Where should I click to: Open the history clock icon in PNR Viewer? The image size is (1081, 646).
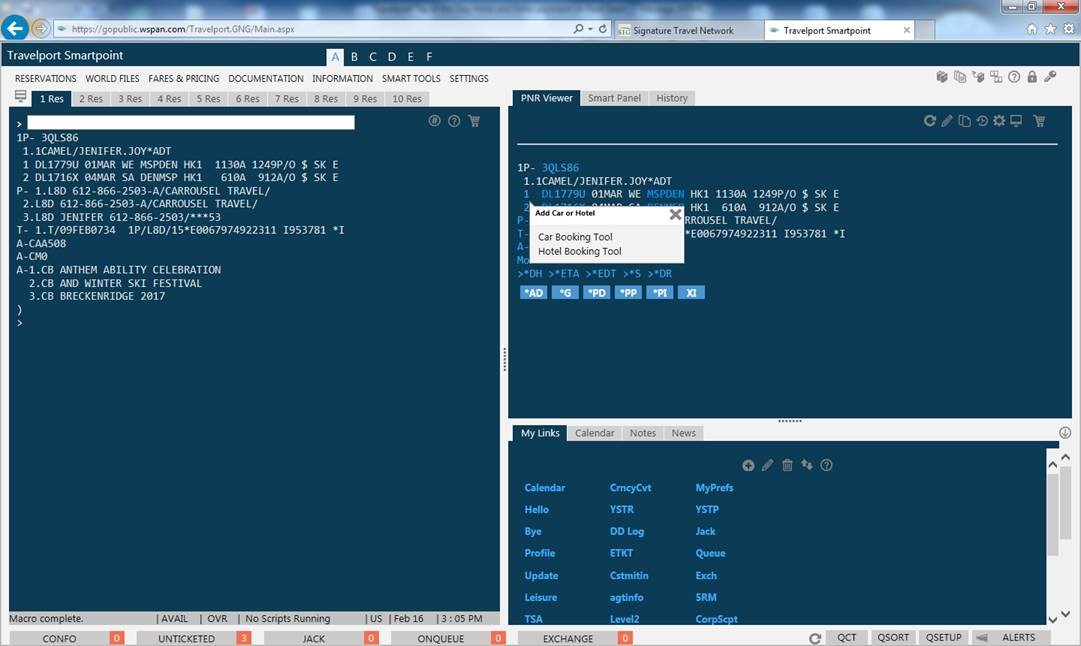(x=982, y=121)
